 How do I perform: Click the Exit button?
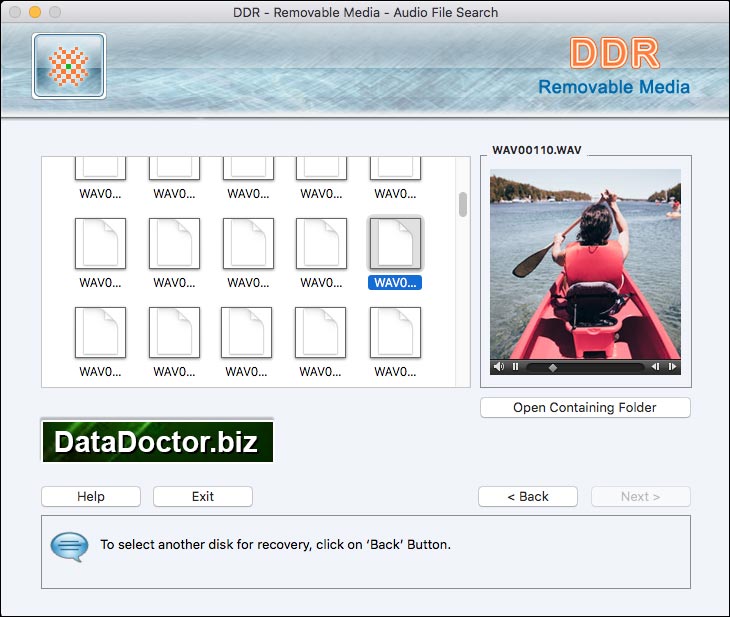point(203,496)
